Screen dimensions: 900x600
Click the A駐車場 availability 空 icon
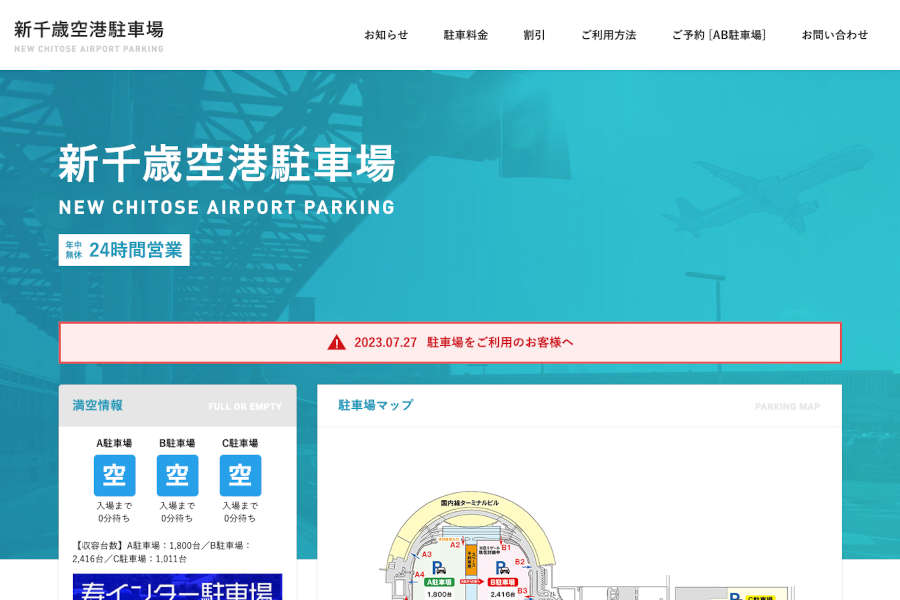(x=114, y=475)
